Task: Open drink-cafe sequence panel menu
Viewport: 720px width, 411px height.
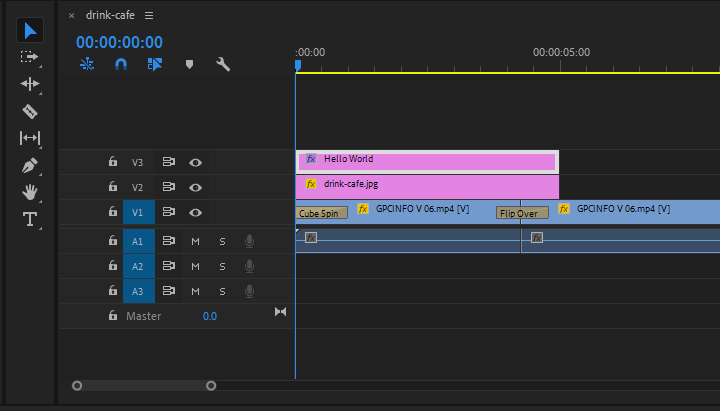Action: coord(149,16)
